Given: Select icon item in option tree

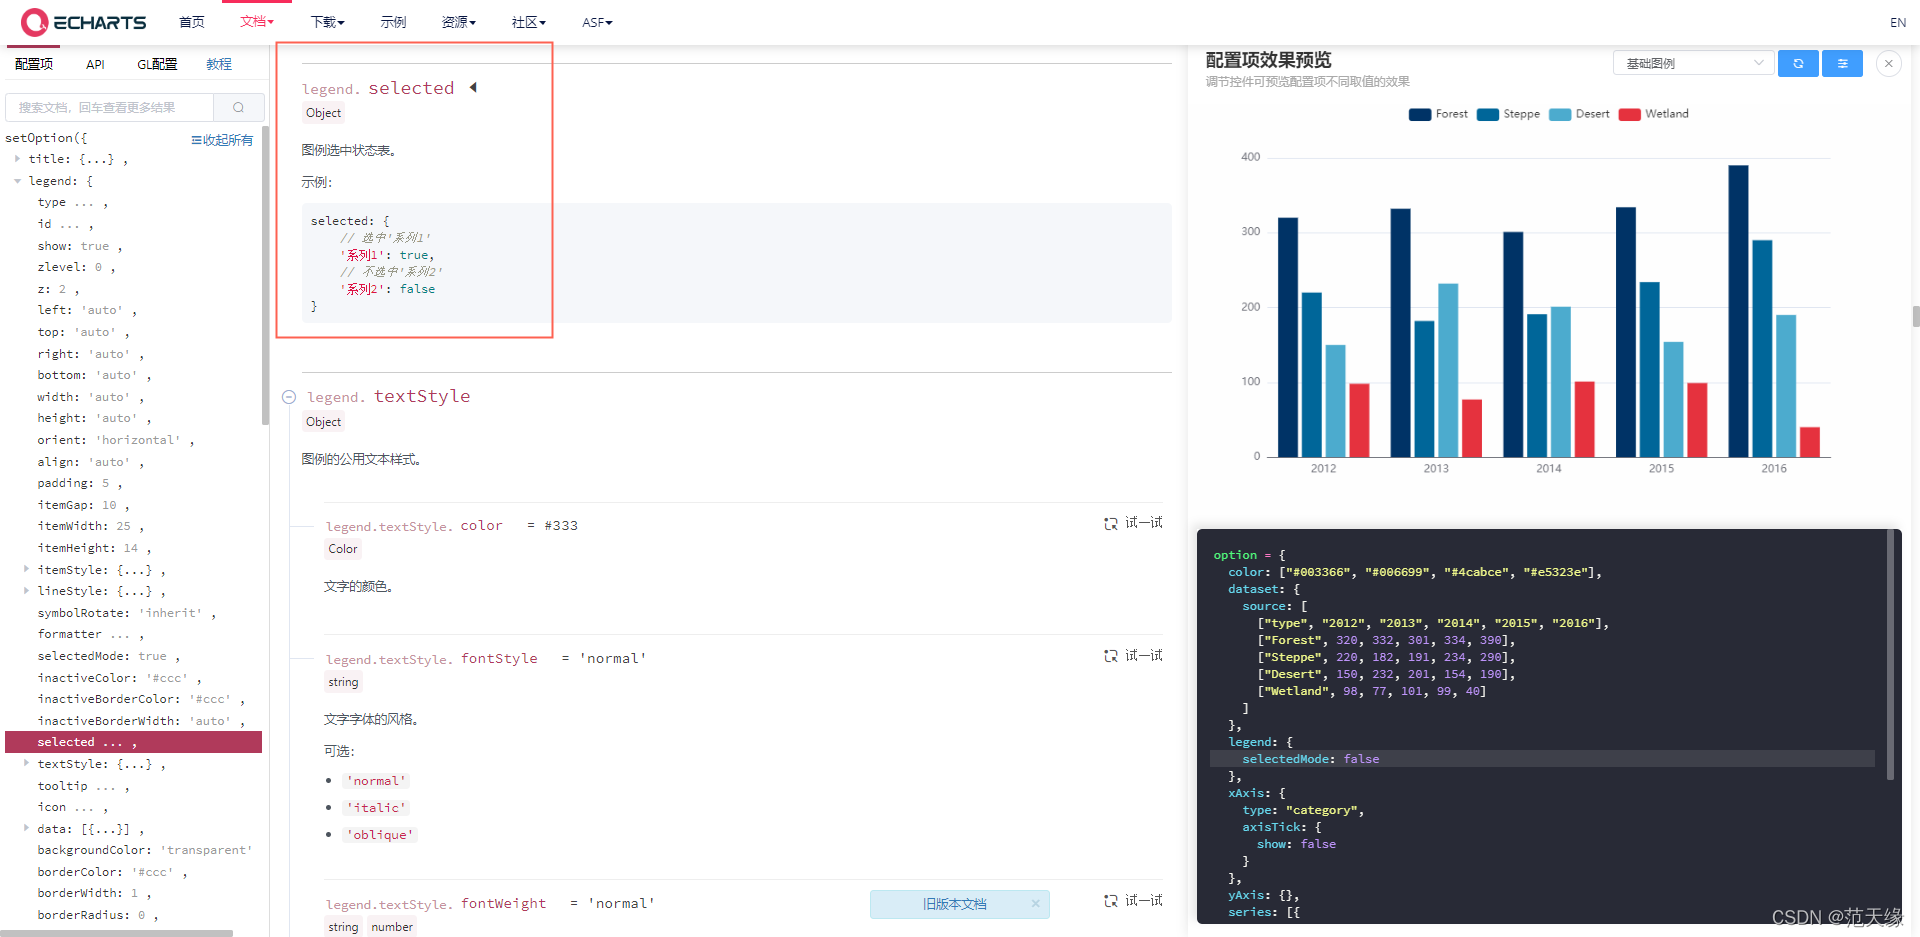Looking at the screenshot, I should coord(72,807).
